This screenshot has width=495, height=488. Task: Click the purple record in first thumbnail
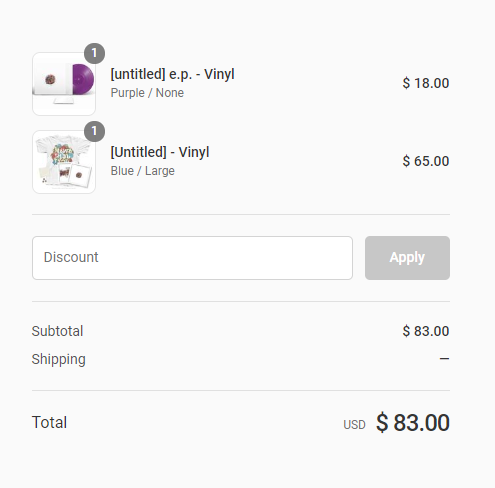pos(83,79)
